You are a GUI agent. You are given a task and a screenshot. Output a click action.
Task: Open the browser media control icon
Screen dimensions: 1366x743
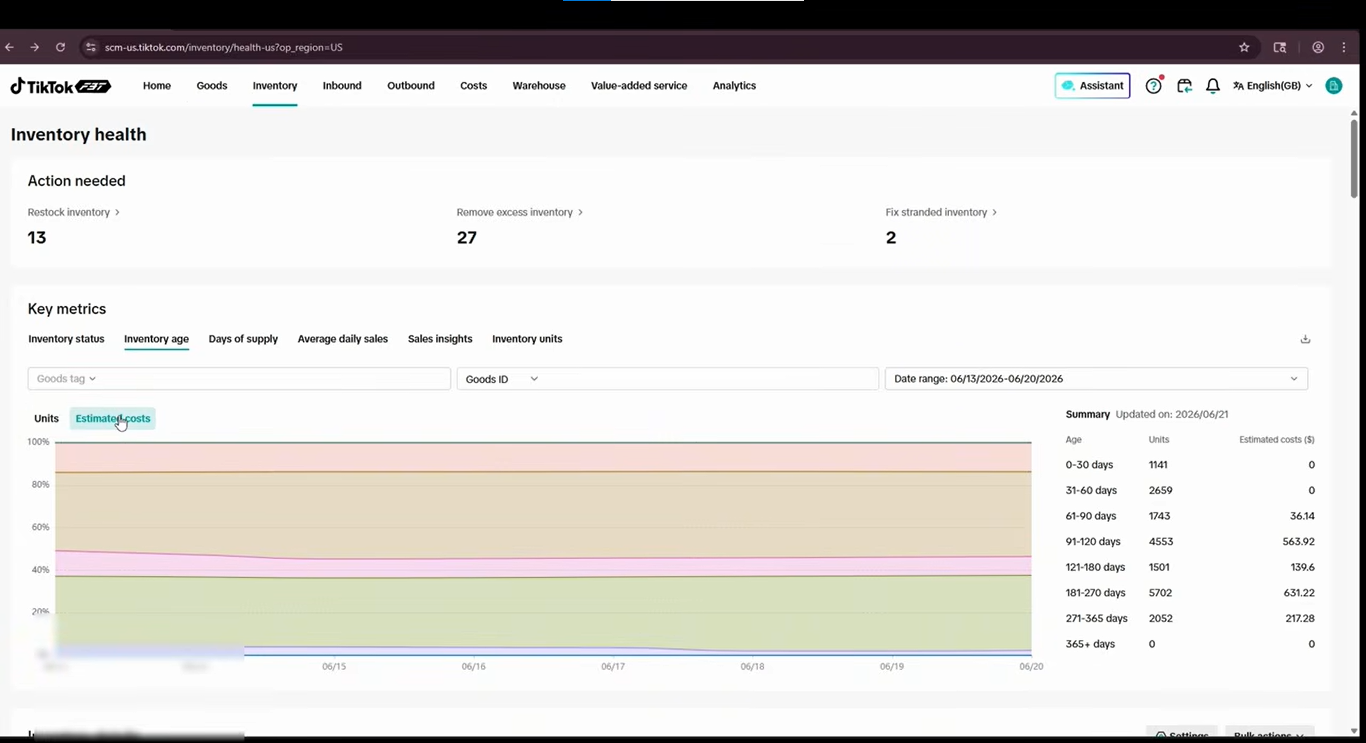coord(1279,47)
